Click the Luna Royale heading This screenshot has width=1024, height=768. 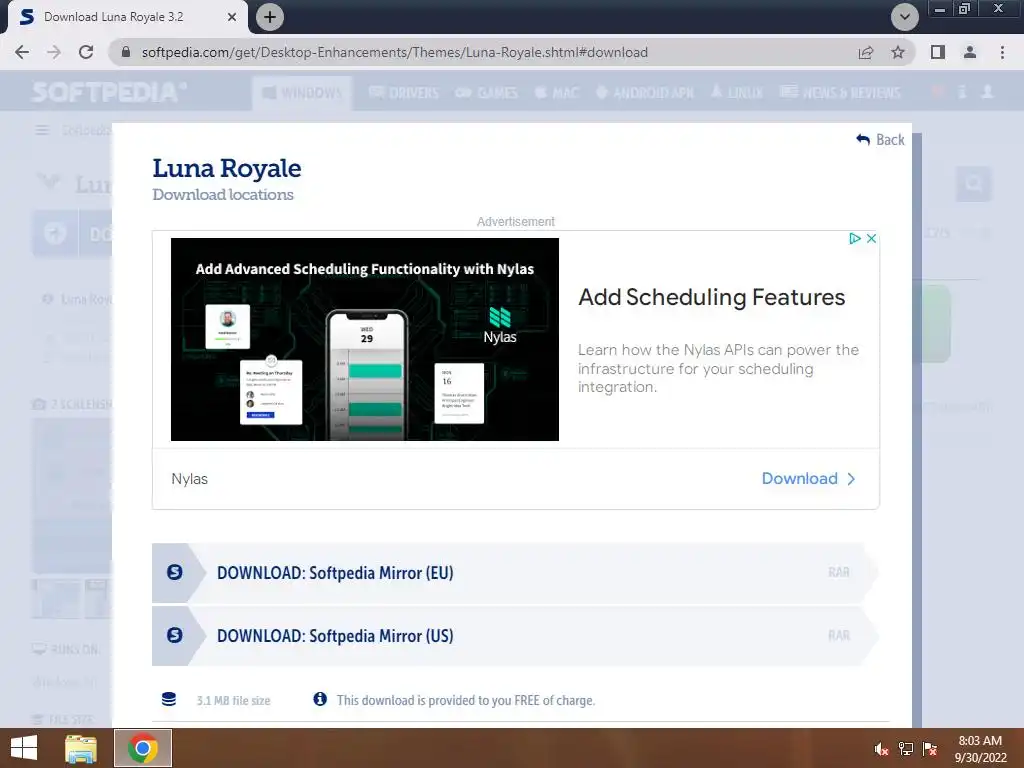pos(227,168)
